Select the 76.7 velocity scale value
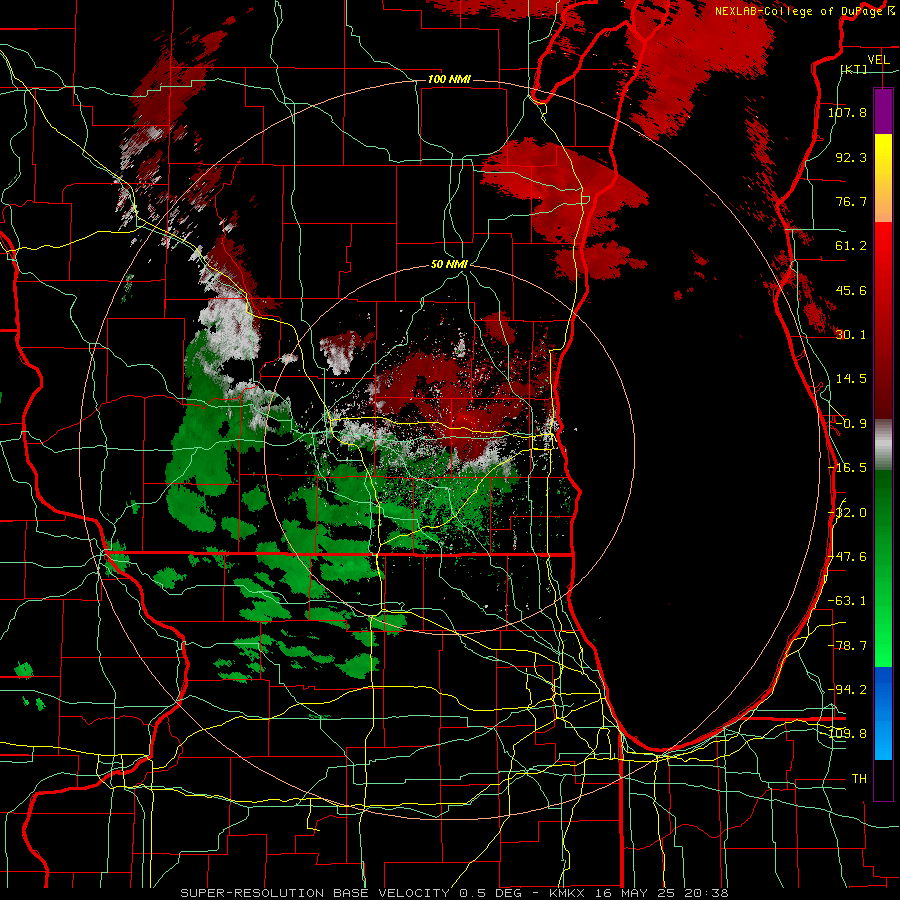Viewport: 900px width, 900px height. (x=851, y=201)
